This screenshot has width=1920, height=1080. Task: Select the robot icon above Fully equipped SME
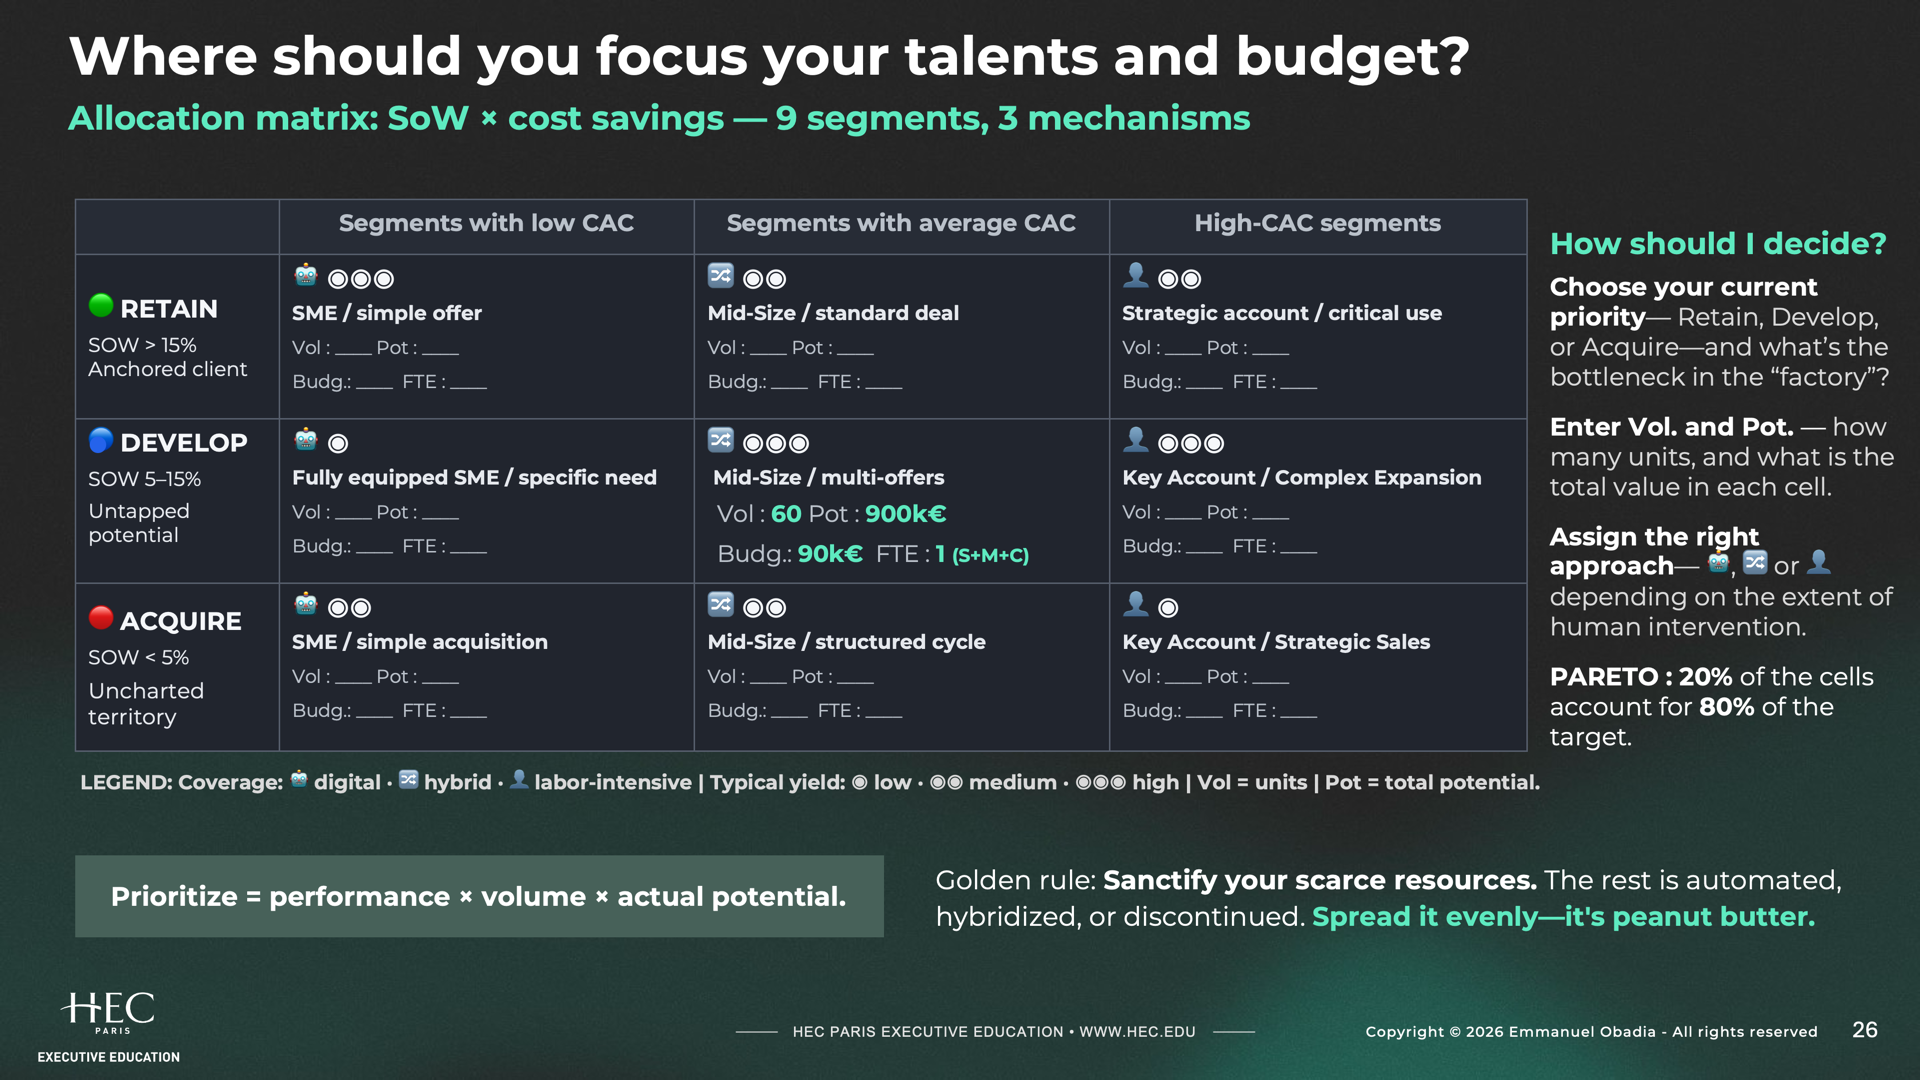click(306, 440)
